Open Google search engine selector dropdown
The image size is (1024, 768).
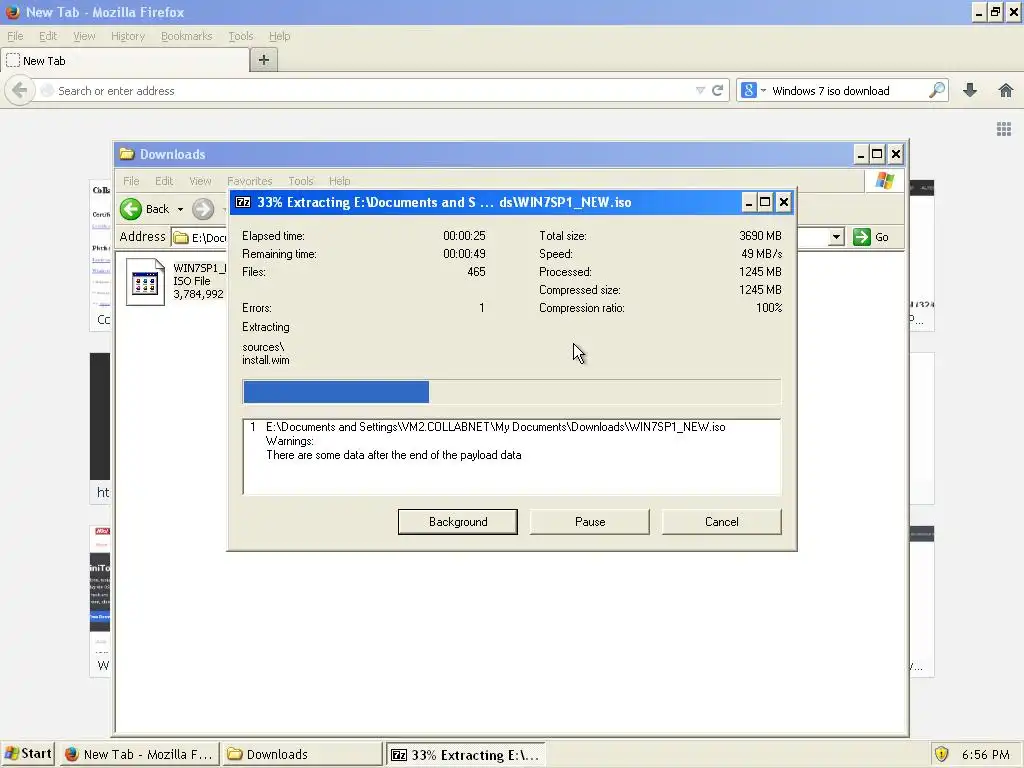coord(753,91)
